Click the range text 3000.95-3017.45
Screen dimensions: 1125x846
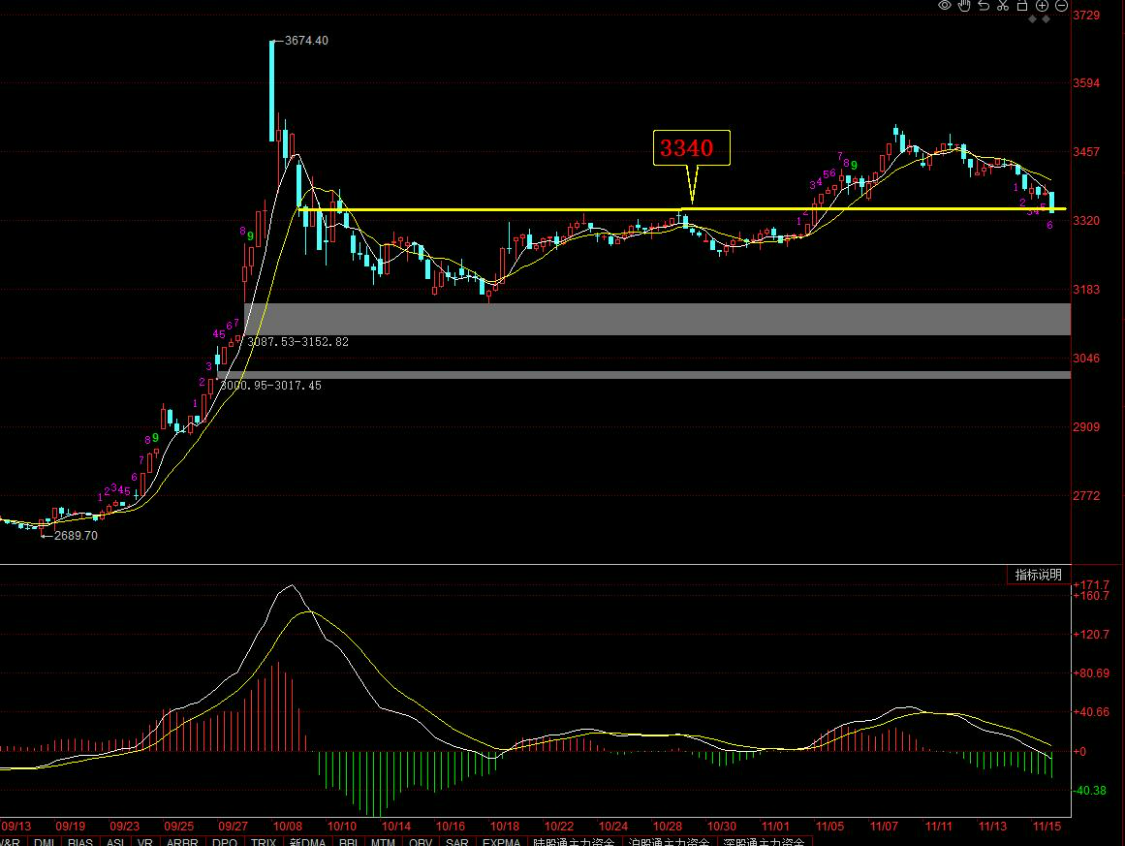pos(270,386)
